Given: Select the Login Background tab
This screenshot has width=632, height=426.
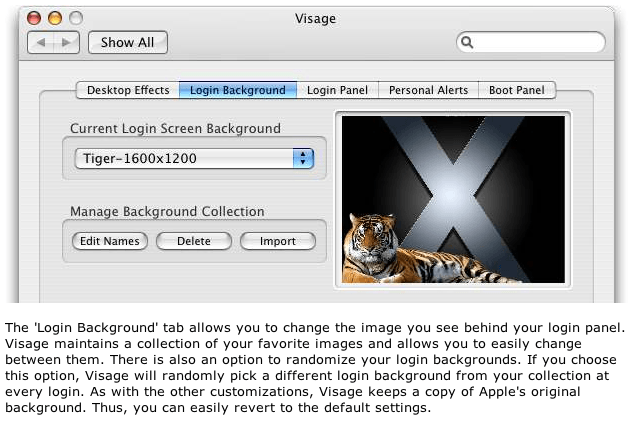Looking at the screenshot, I should pyautogui.click(x=238, y=90).
